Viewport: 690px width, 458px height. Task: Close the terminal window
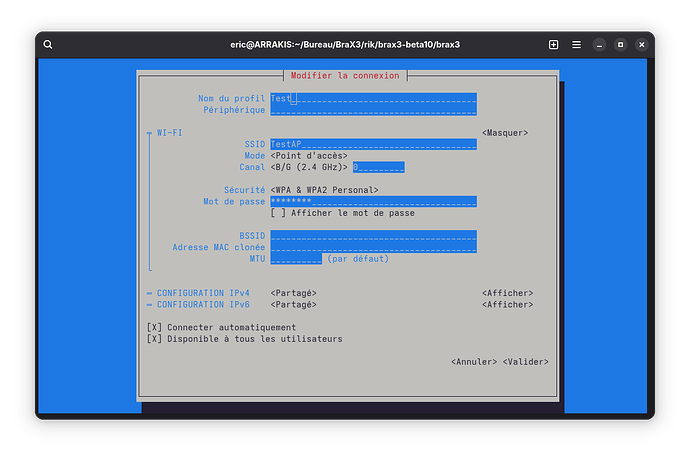click(x=641, y=45)
